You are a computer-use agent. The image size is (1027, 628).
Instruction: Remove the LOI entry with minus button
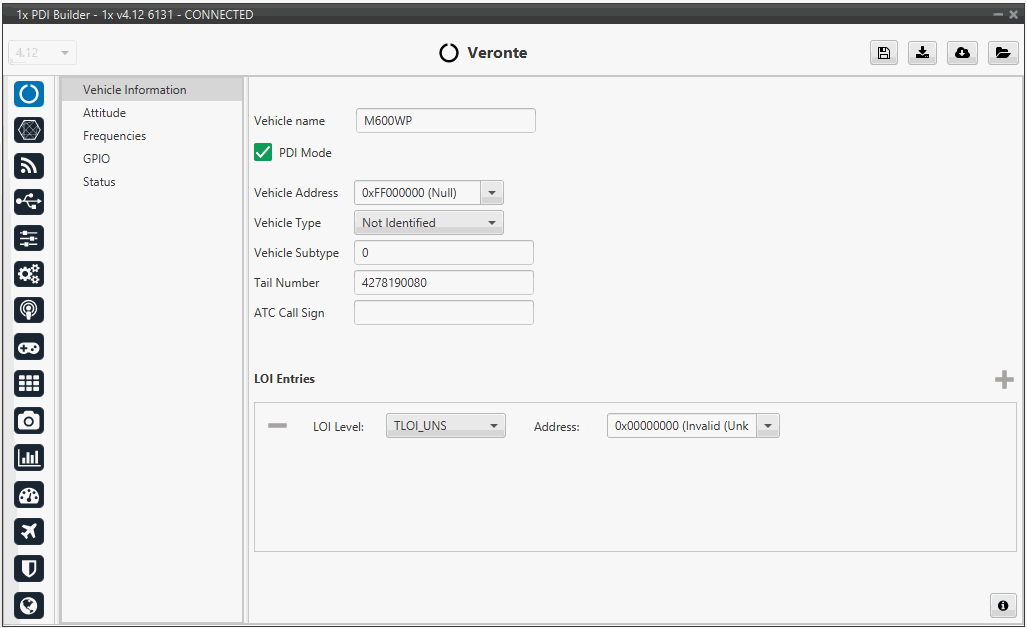click(x=277, y=426)
